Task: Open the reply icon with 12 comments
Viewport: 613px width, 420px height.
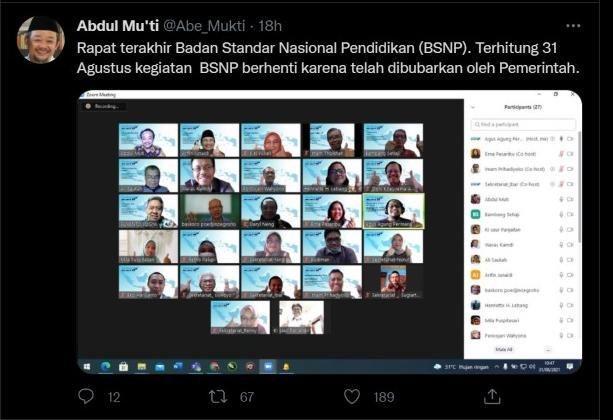Action: pyautogui.click(x=86, y=397)
